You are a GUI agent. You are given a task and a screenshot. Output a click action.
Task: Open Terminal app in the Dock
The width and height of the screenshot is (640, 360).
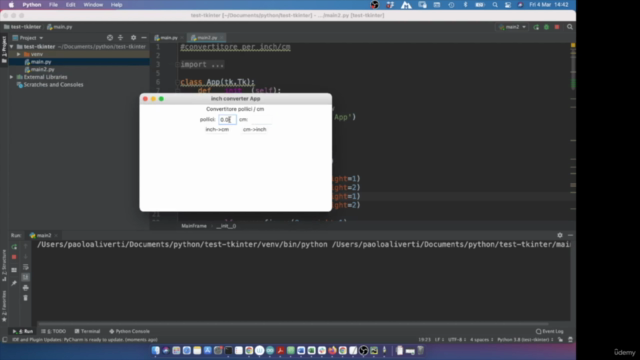228,350
